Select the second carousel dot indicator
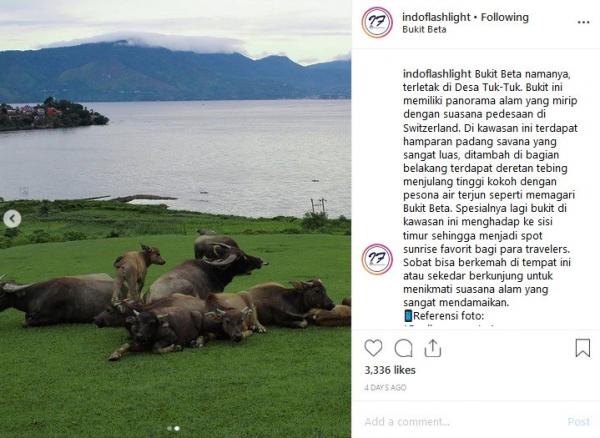The height and width of the screenshot is (438, 600). (x=177, y=428)
